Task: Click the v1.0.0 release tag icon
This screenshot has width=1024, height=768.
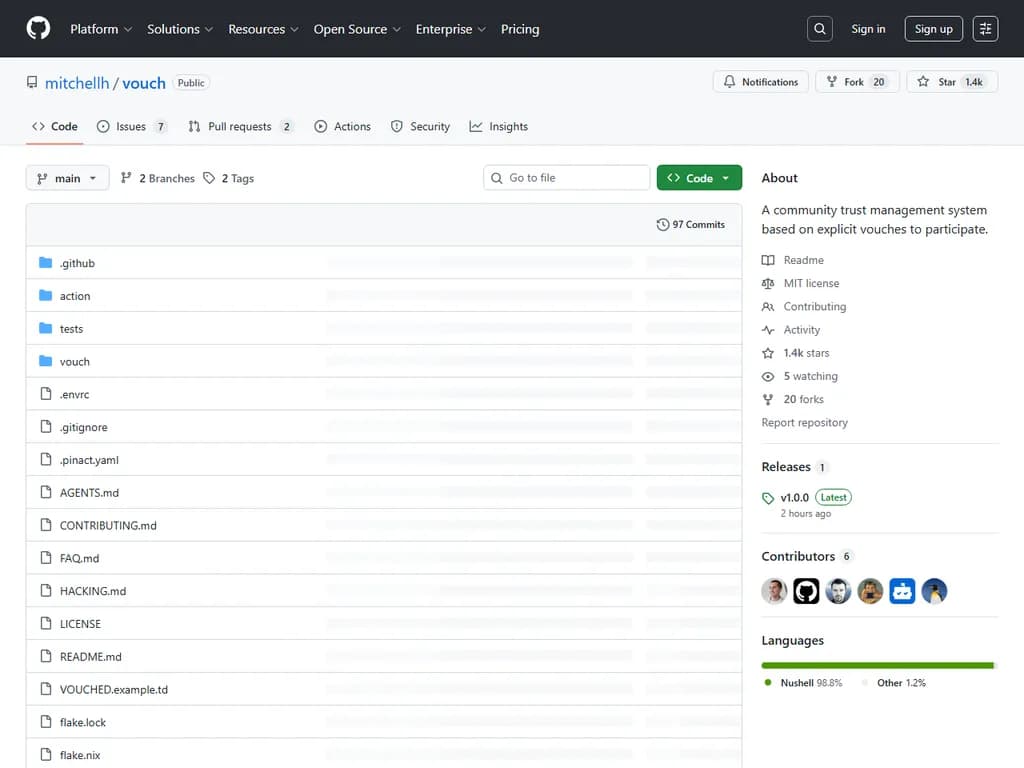Action: (768, 498)
